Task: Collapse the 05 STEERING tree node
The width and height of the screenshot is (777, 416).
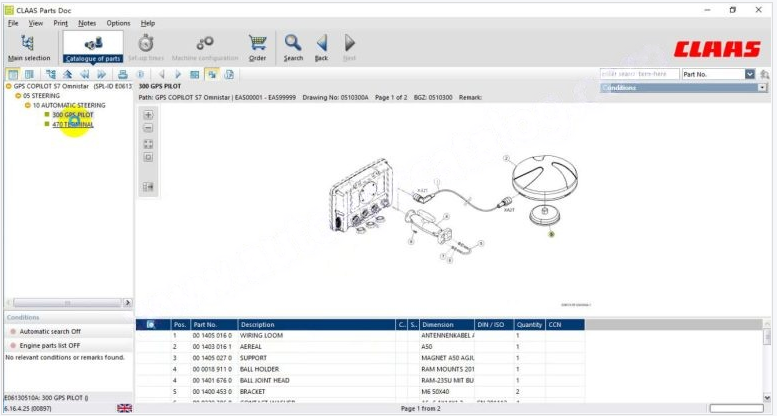Action: [18, 95]
